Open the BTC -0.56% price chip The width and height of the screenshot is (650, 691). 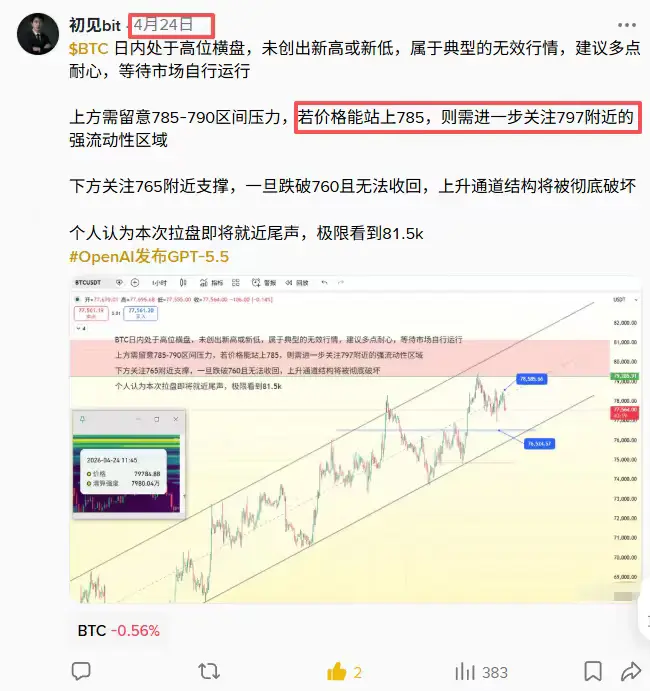coord(119,631)
